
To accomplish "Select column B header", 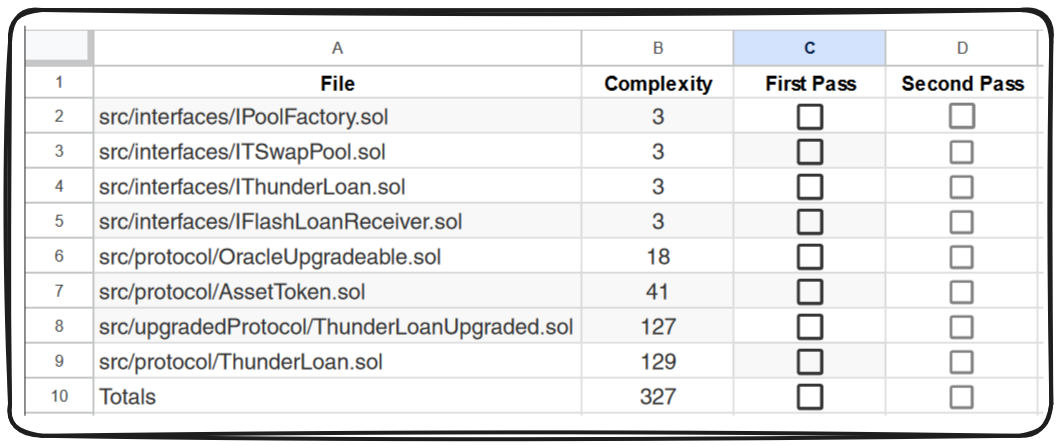I will point(657,48).
